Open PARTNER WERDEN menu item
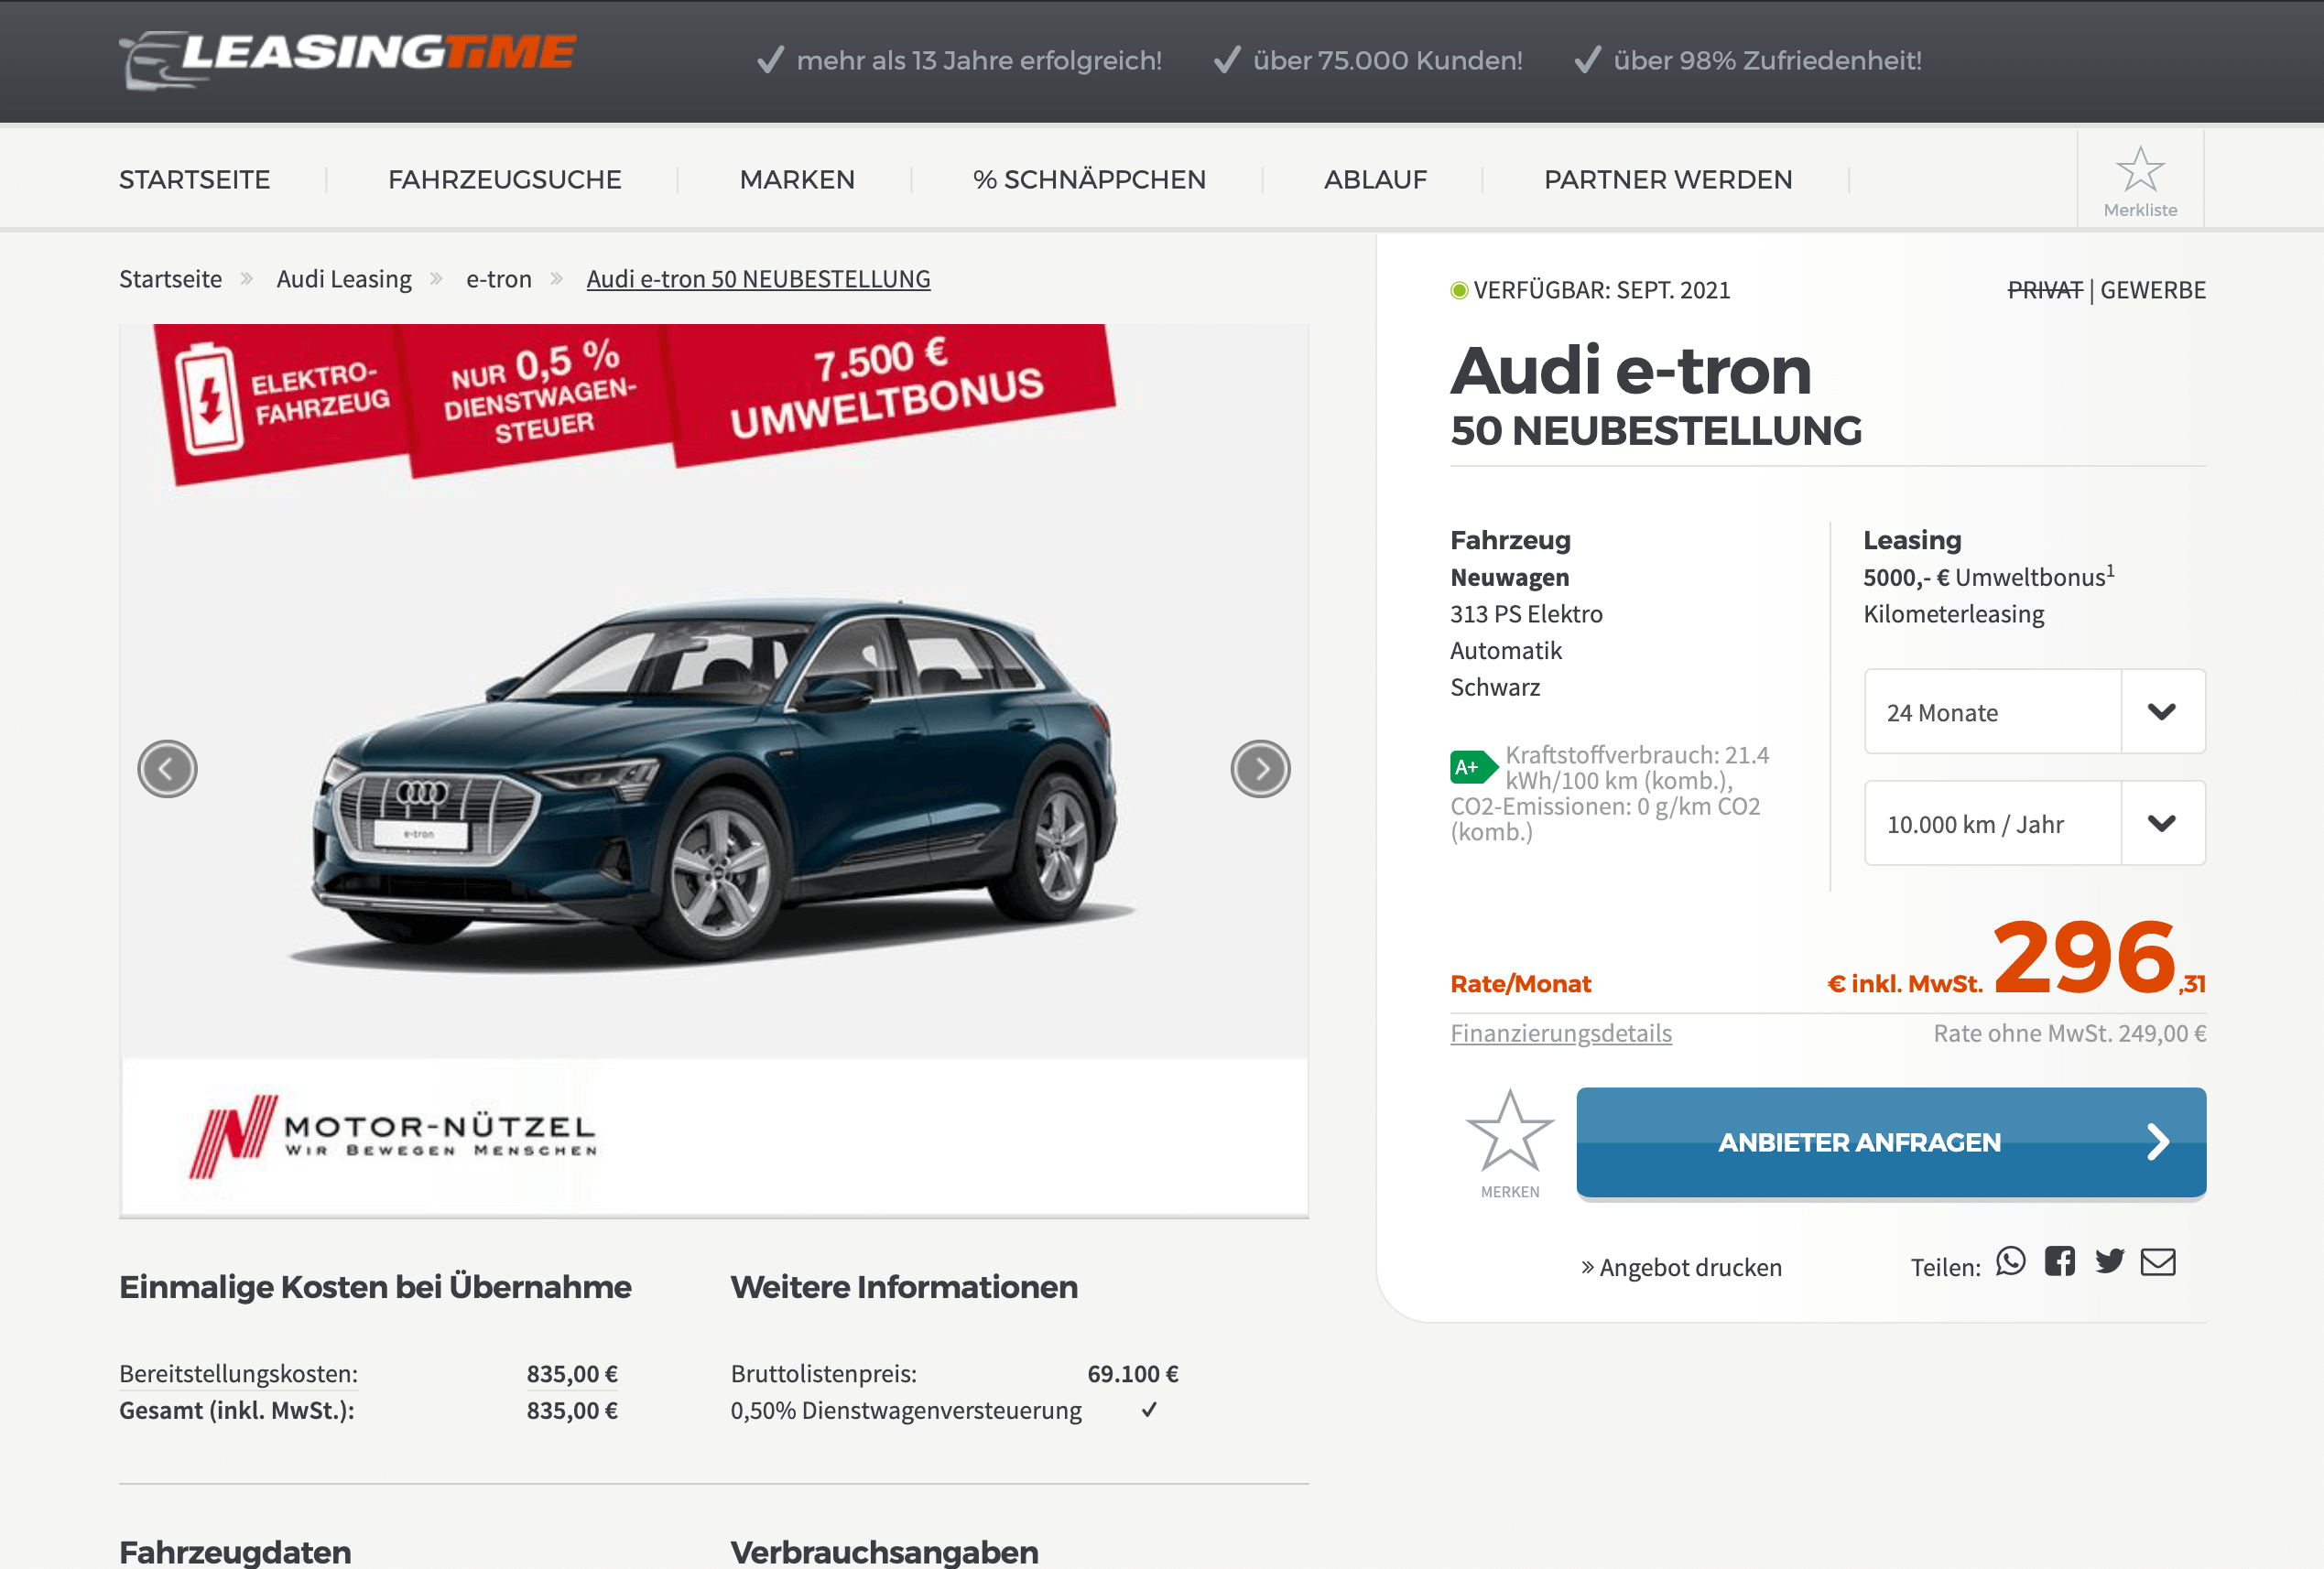 [x=1668, y=180]
